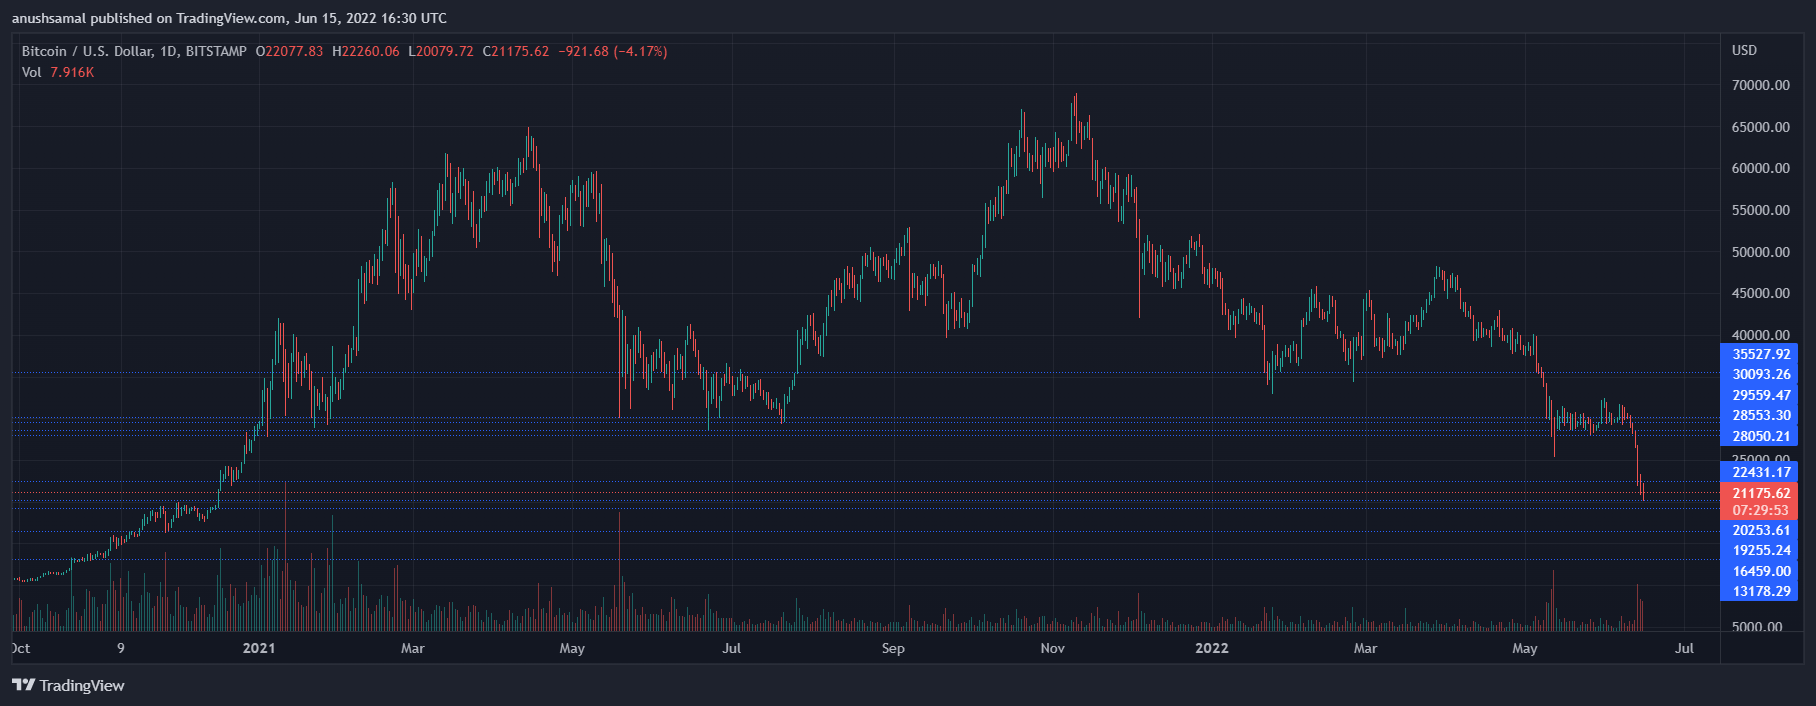The width and height of the screenshot is (1816, 706).
Task: Select the 30093.26 price level label
Action: click(x=1759, y=374)
